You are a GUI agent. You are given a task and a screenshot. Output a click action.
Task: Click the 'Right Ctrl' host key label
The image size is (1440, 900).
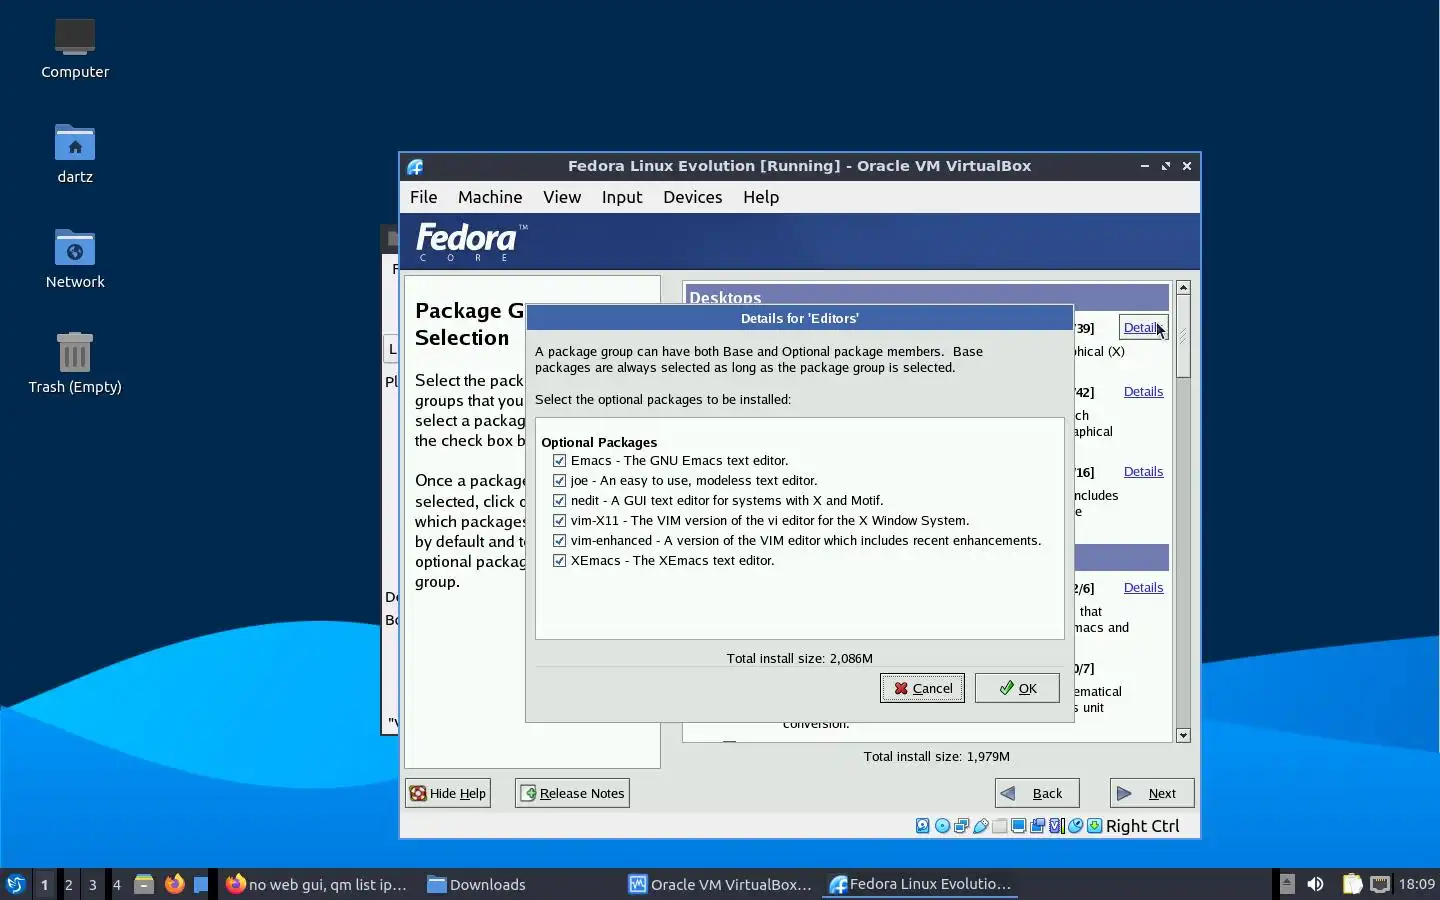[x=1143, y=826]
